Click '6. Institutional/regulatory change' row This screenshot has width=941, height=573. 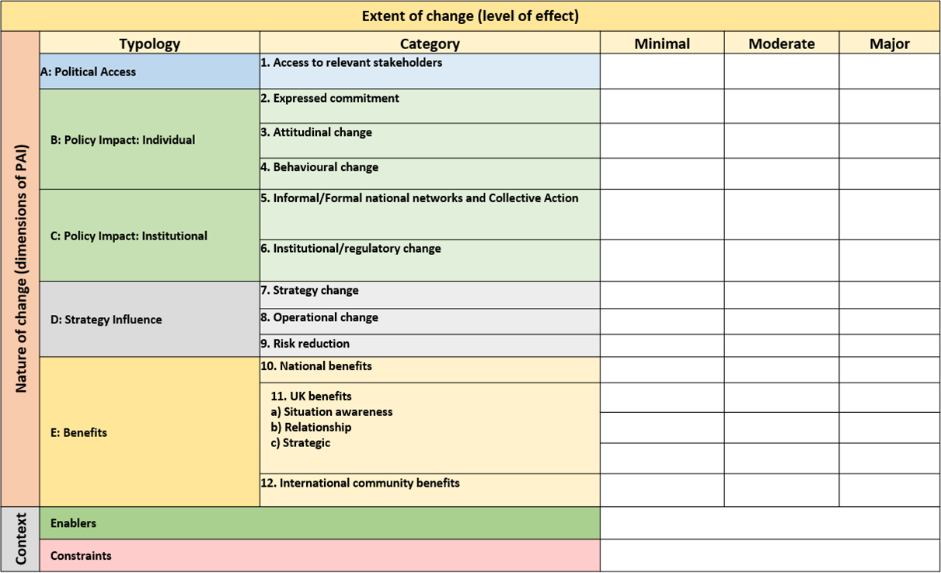tap(430, 260)
